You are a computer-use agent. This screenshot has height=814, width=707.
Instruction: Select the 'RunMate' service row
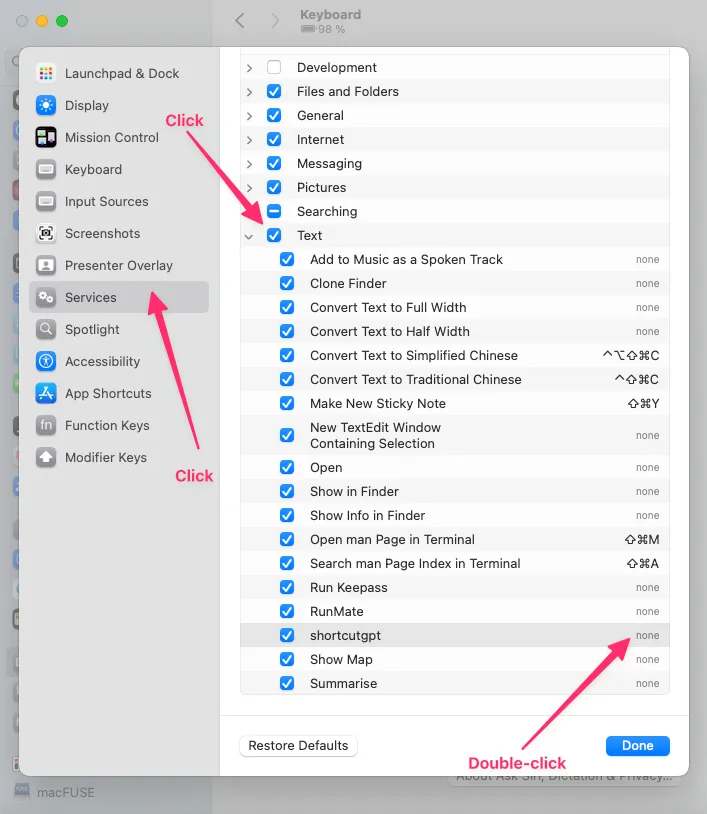coord(455,612)
